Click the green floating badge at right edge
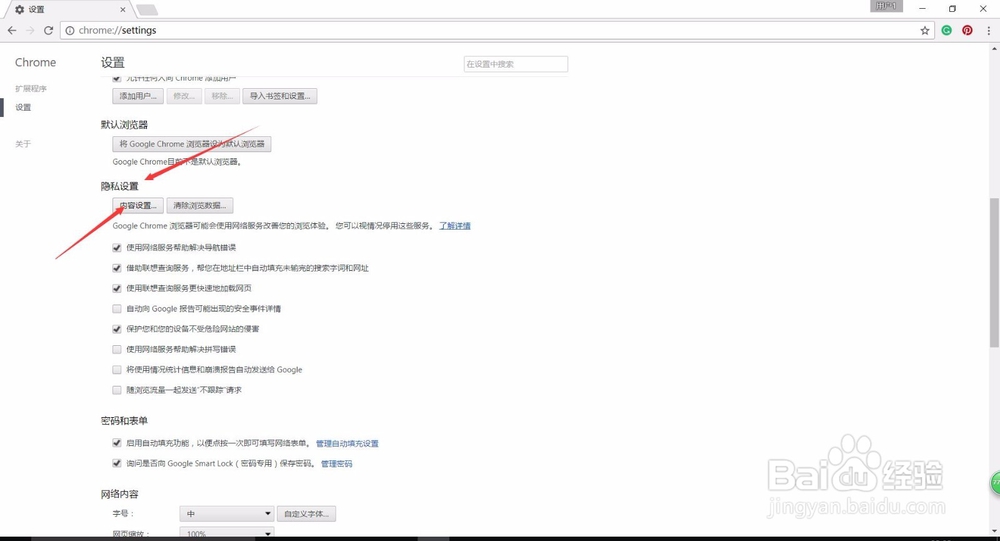This screenshot has height=541, width=1000. [996, 483]
